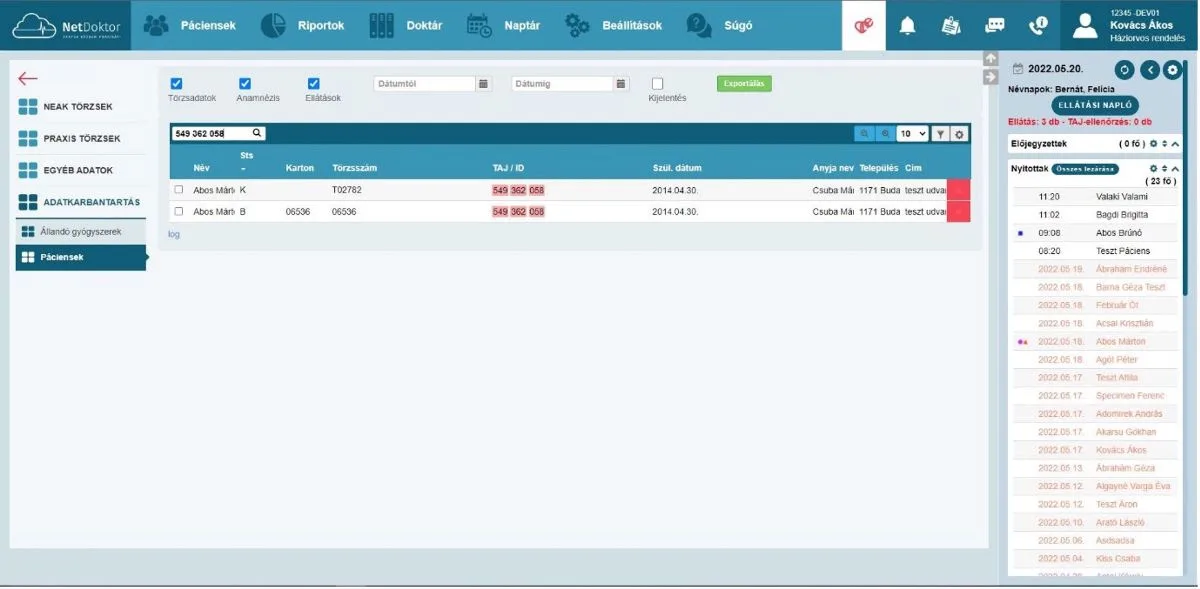The image size is (1200, 589).
Task: Click the phone info support icon
Action: (1038, 26)
